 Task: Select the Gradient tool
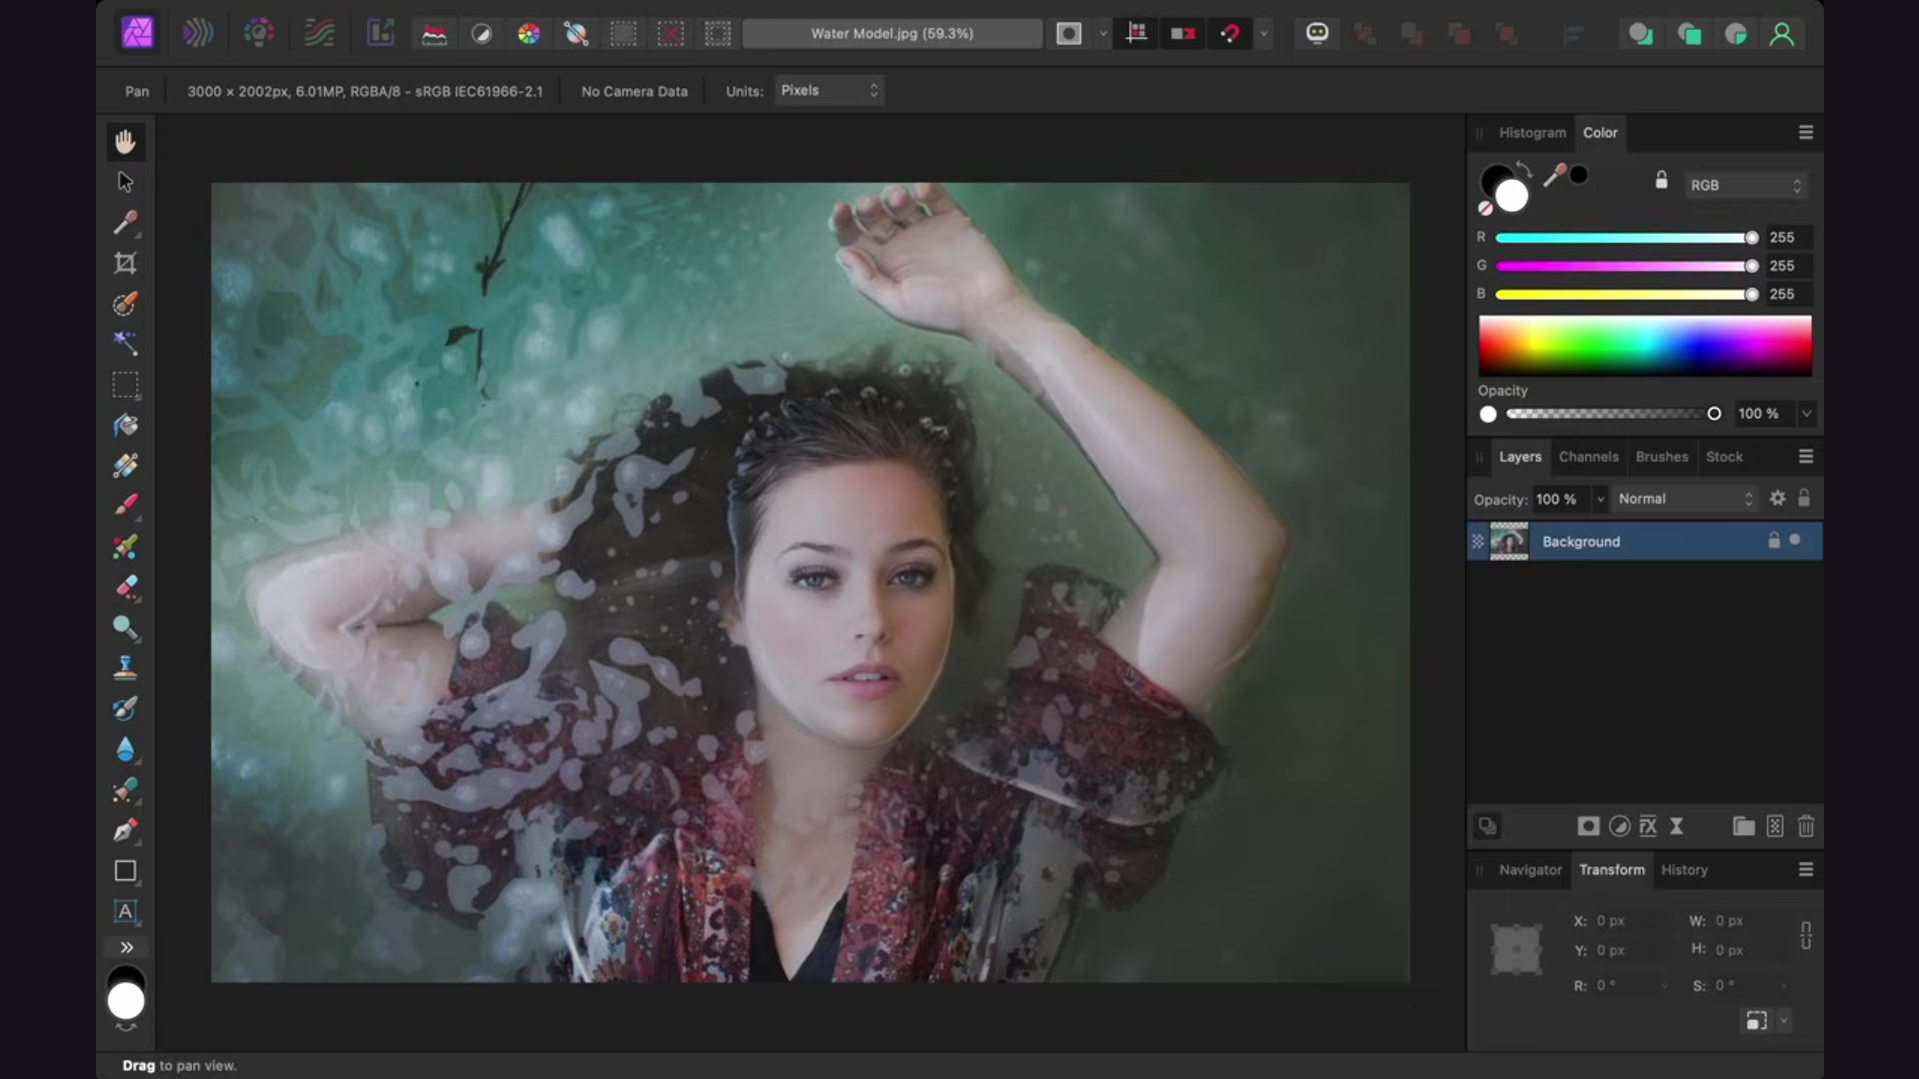point(125,465)
